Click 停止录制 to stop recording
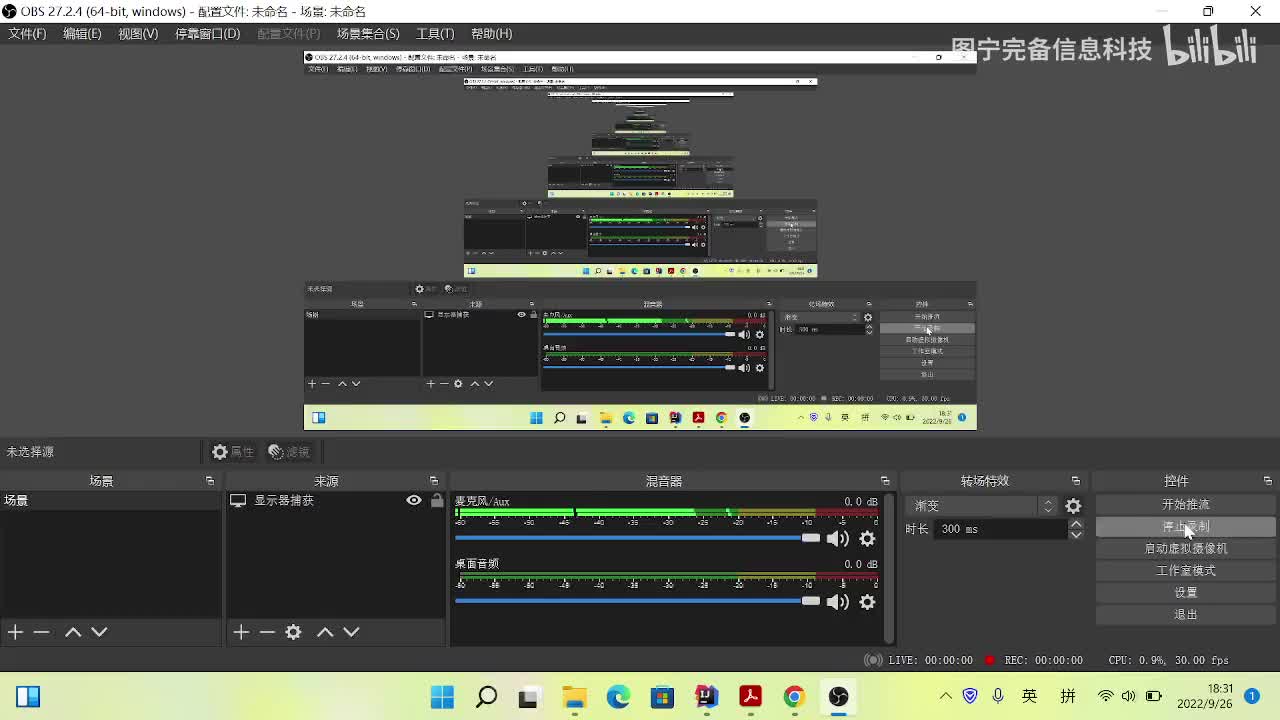 point(1186,527)
